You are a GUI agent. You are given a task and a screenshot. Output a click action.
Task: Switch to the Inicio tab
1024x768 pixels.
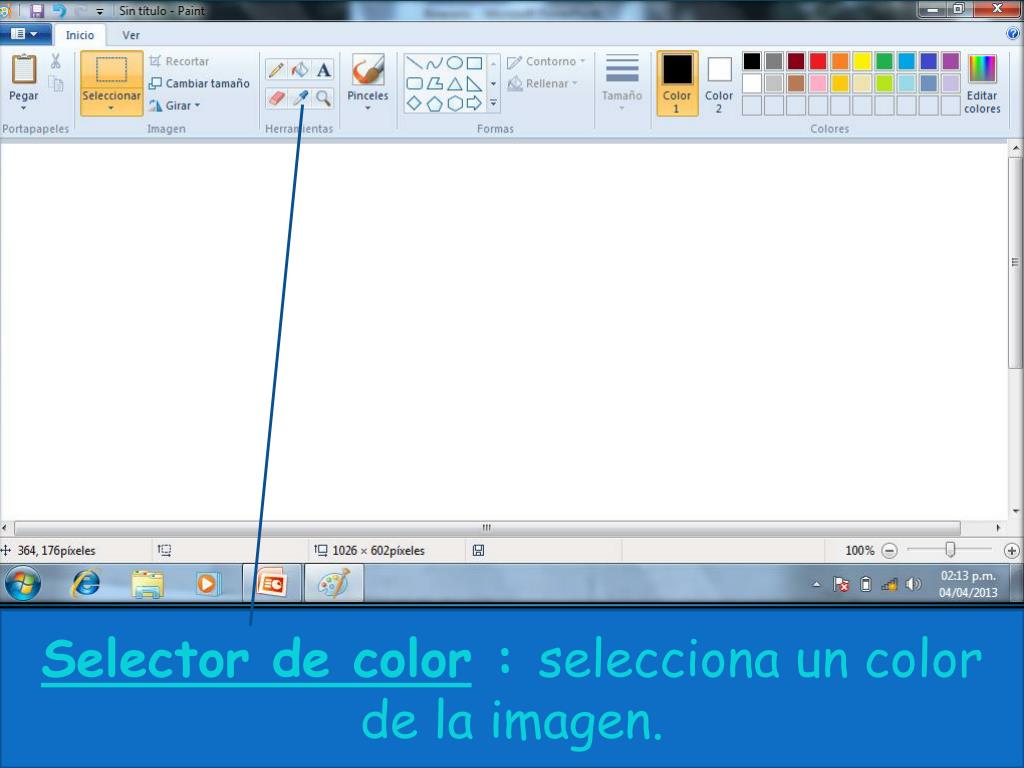point(80,35)
